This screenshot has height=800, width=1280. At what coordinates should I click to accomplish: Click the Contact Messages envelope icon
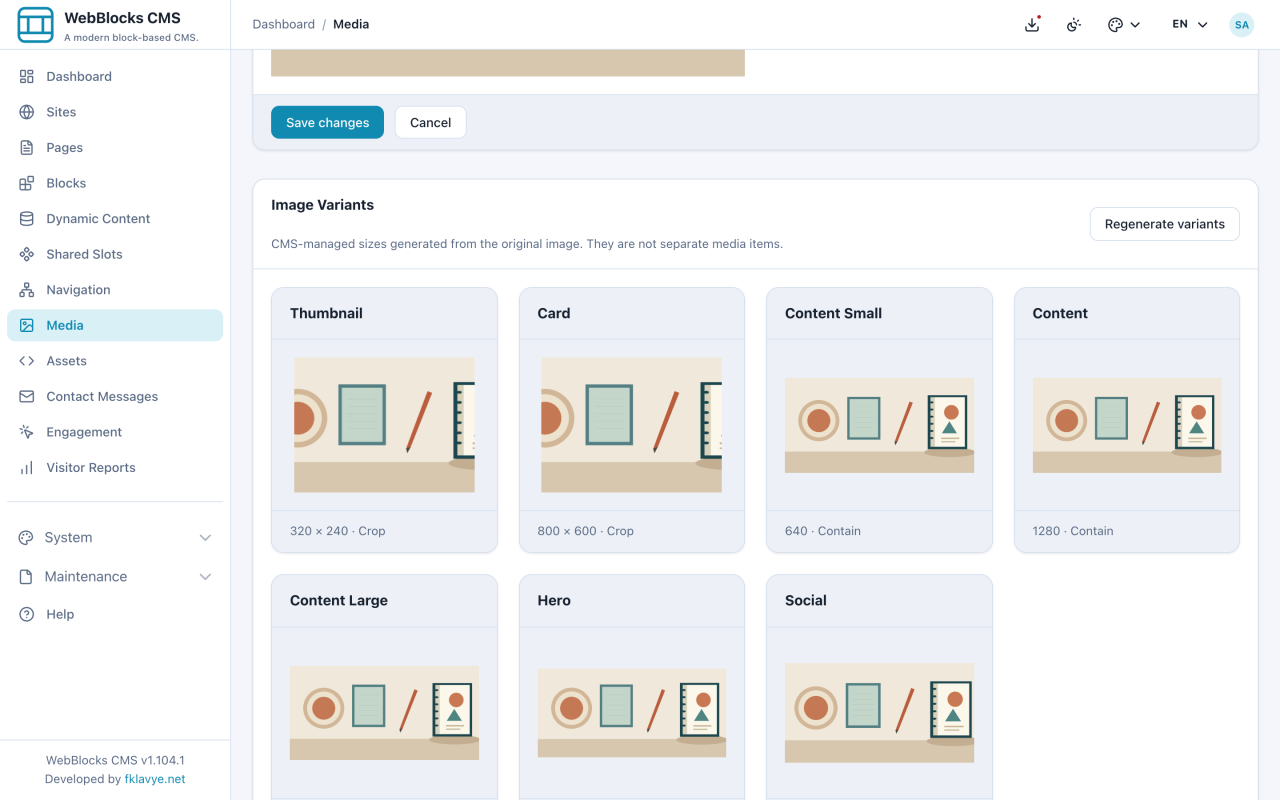pyautogui.click(x=27, y=397)
